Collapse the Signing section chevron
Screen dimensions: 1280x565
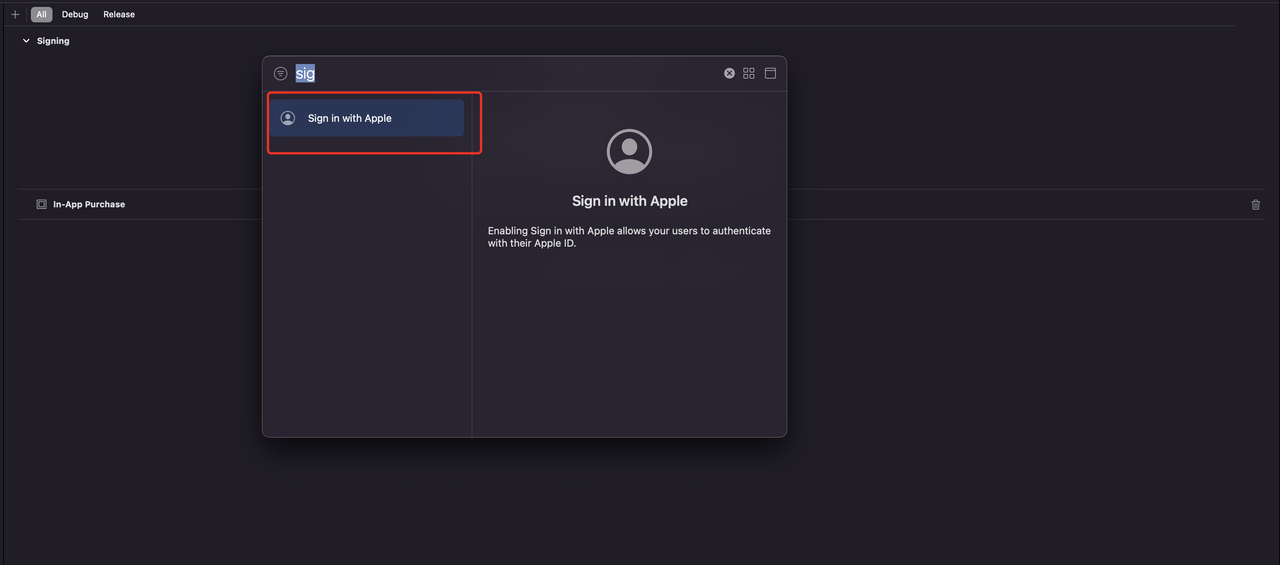(26, 41)
